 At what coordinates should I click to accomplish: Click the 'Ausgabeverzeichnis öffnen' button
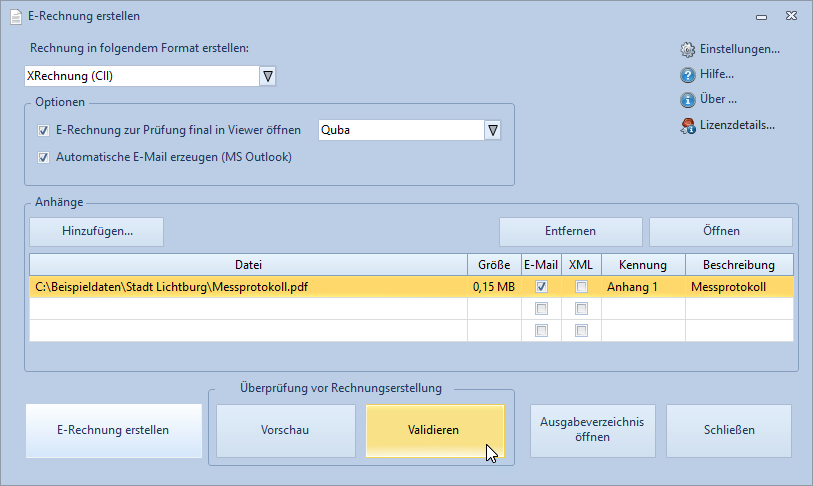(x=593, y=431)
